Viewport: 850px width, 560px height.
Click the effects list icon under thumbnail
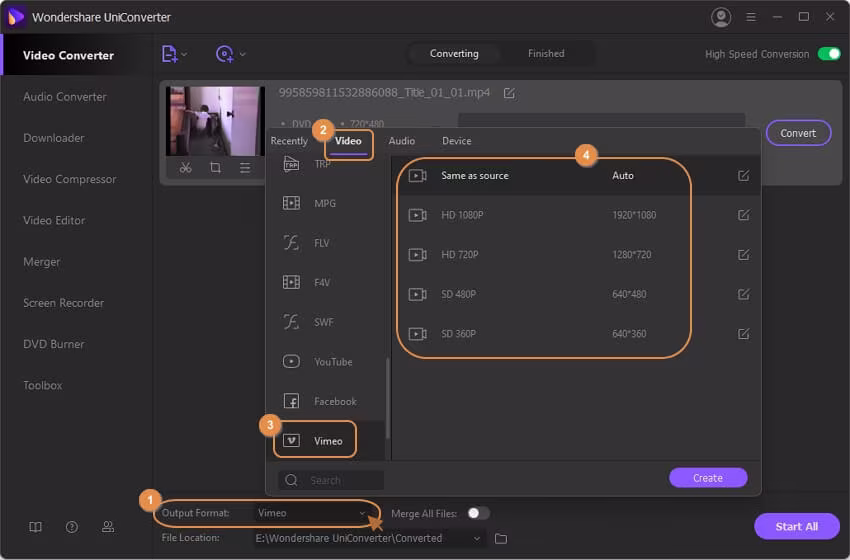[x=245, y=168]
